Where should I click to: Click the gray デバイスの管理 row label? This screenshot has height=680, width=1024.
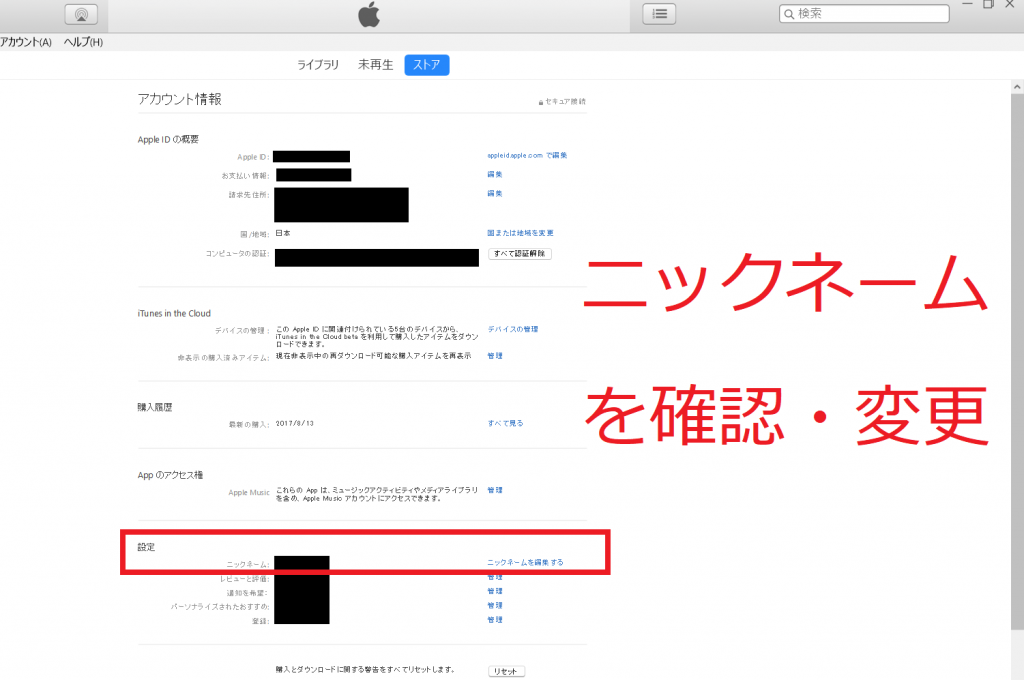(x=242, y=331)
